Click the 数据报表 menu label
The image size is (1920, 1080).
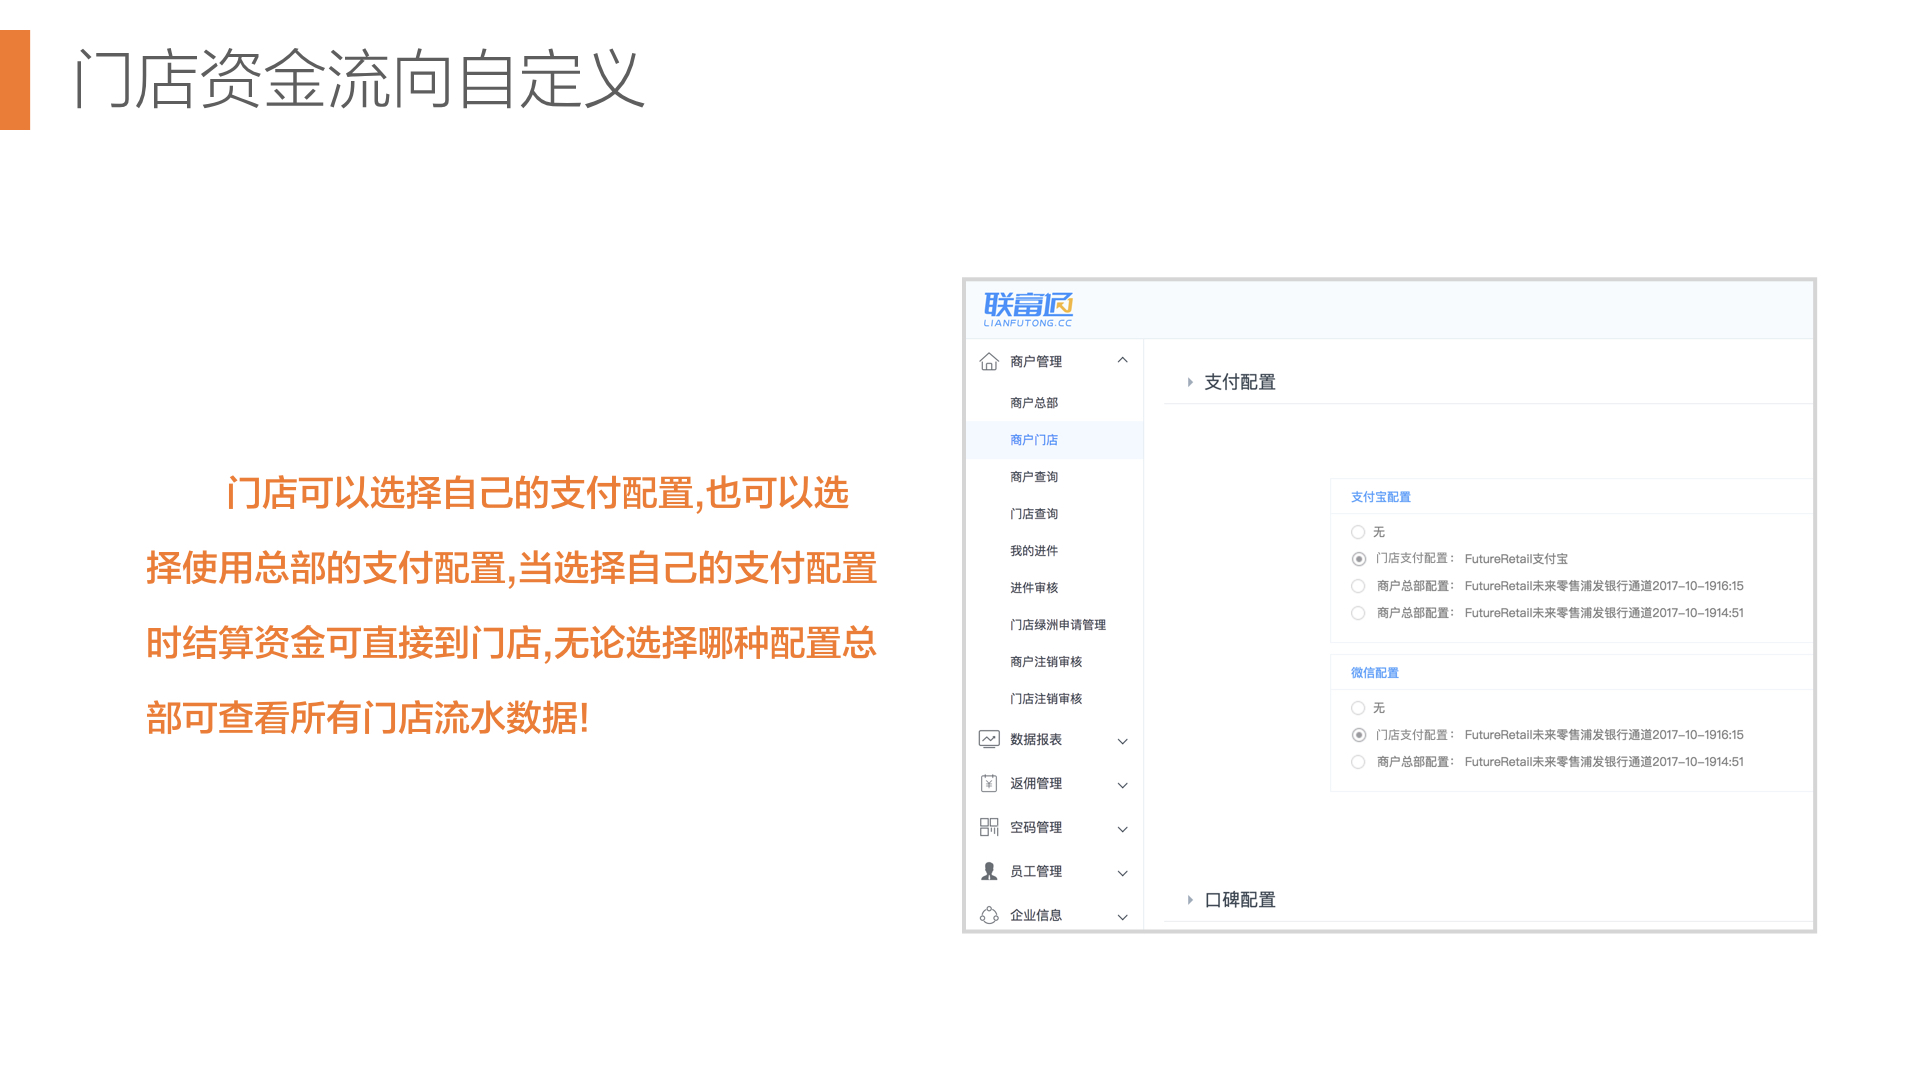(1036, 739)
